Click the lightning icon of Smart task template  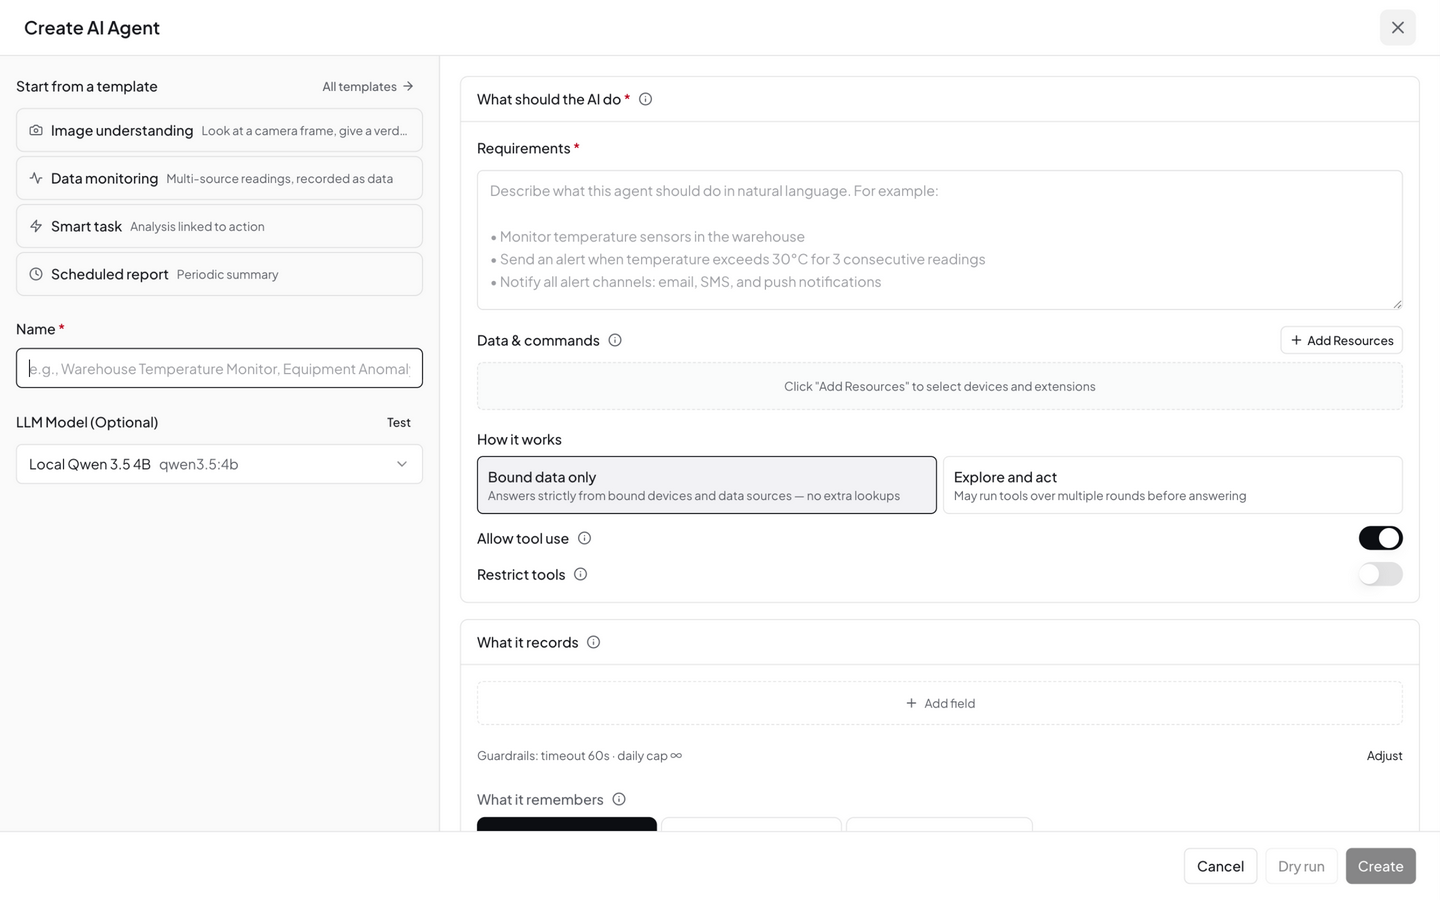point(36,226)
